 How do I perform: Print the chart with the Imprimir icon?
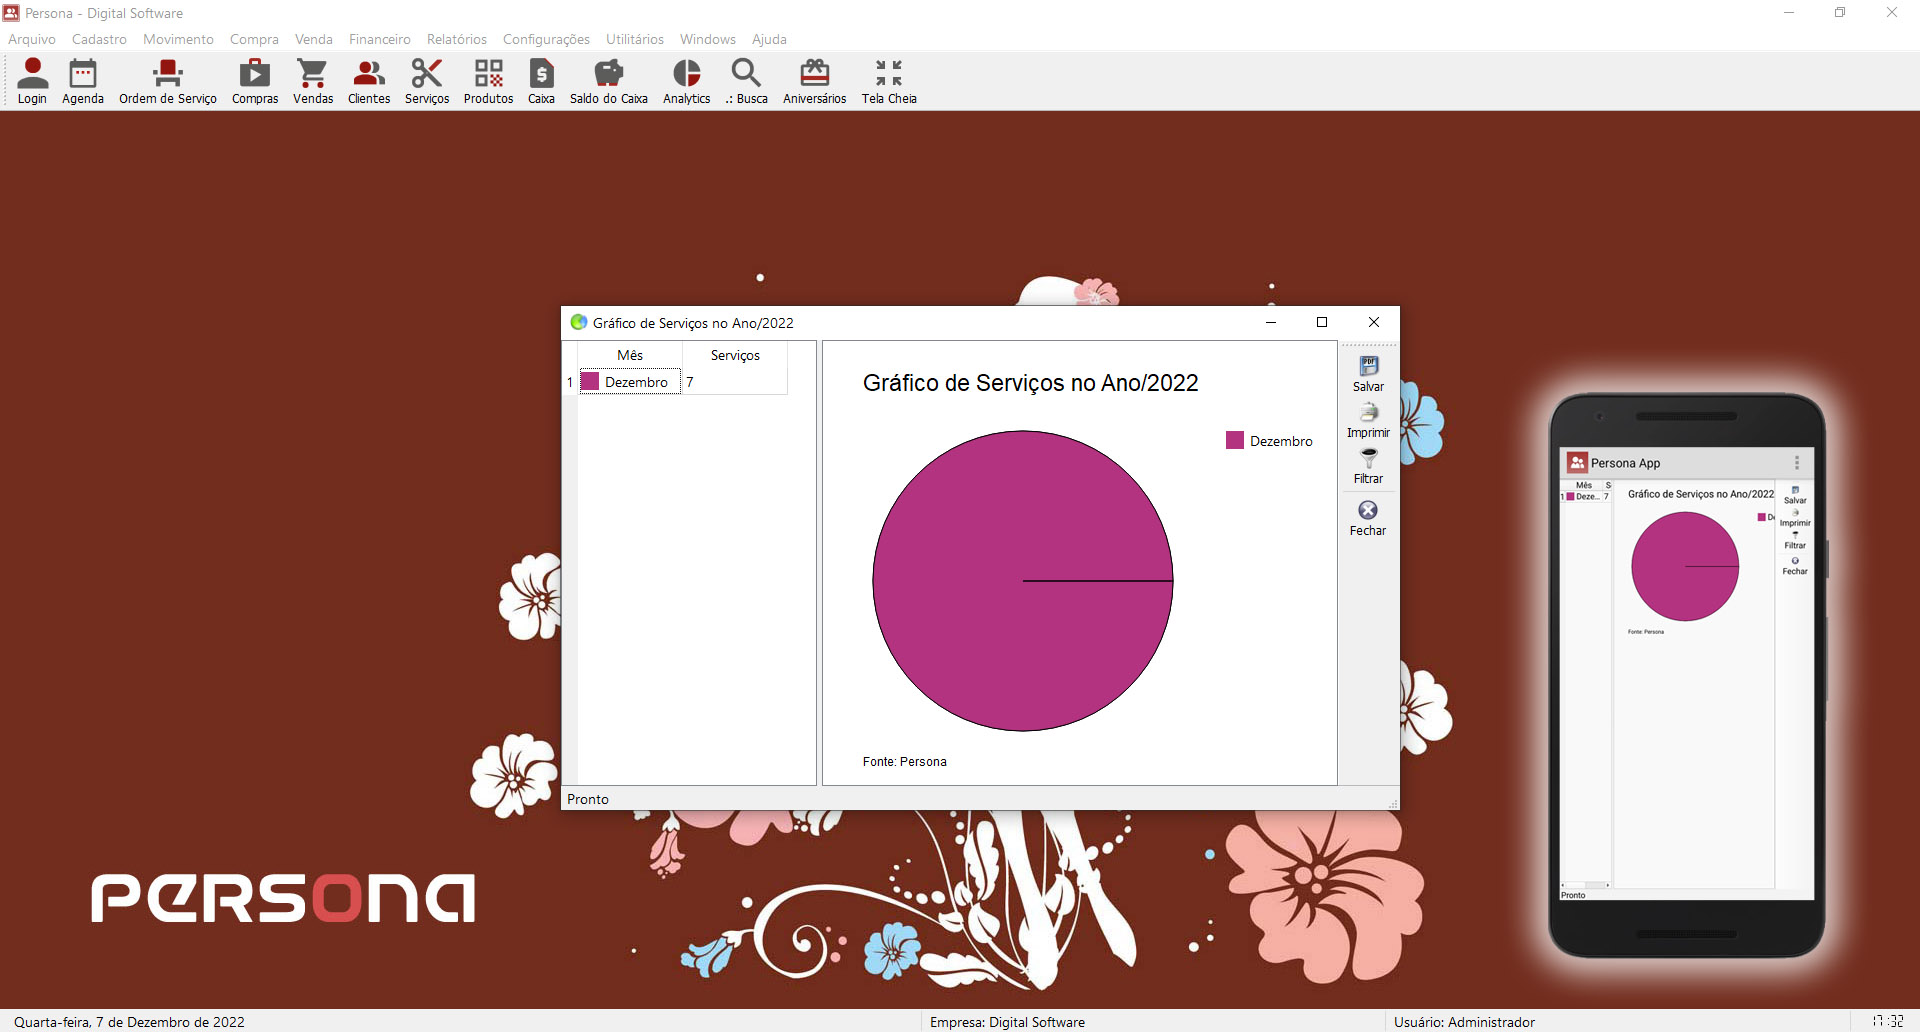coord(1368,420)
